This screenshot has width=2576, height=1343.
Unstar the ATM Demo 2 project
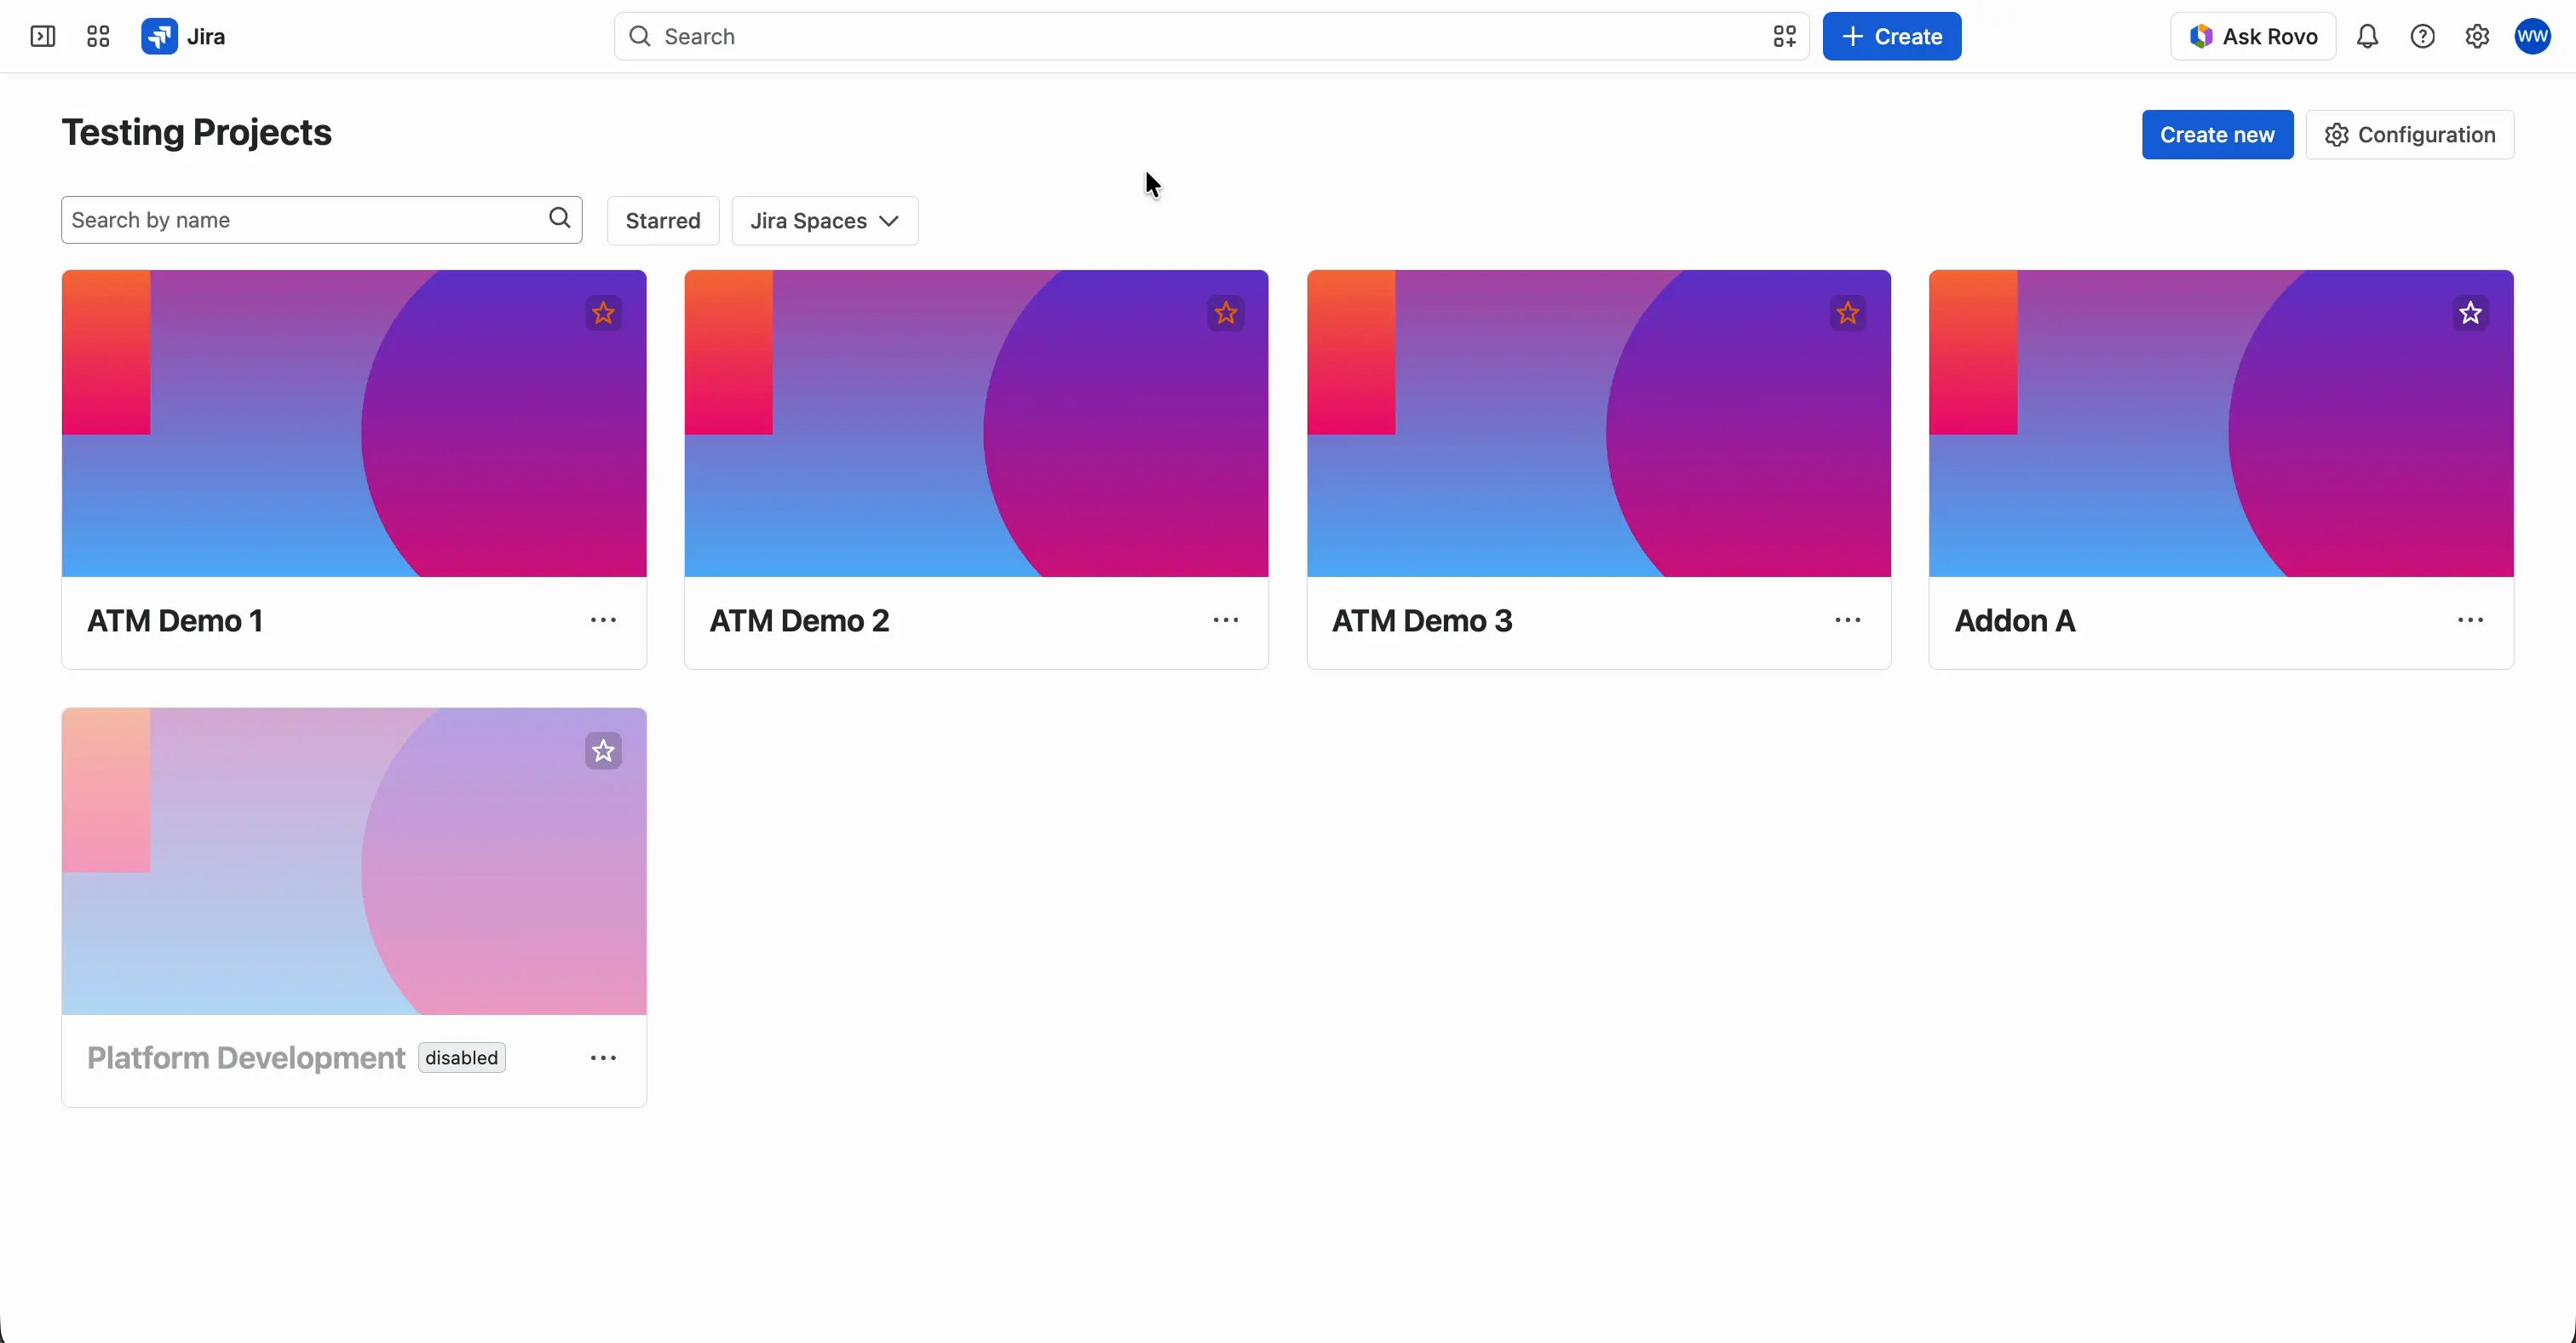pos(1226,313)
